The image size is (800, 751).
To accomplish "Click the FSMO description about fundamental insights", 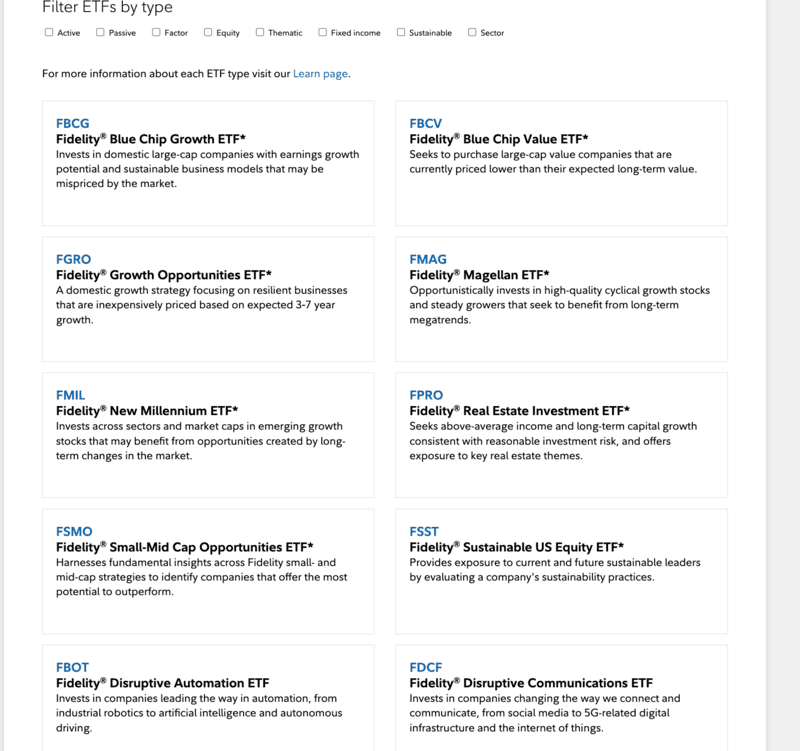I will coord(202,577).
